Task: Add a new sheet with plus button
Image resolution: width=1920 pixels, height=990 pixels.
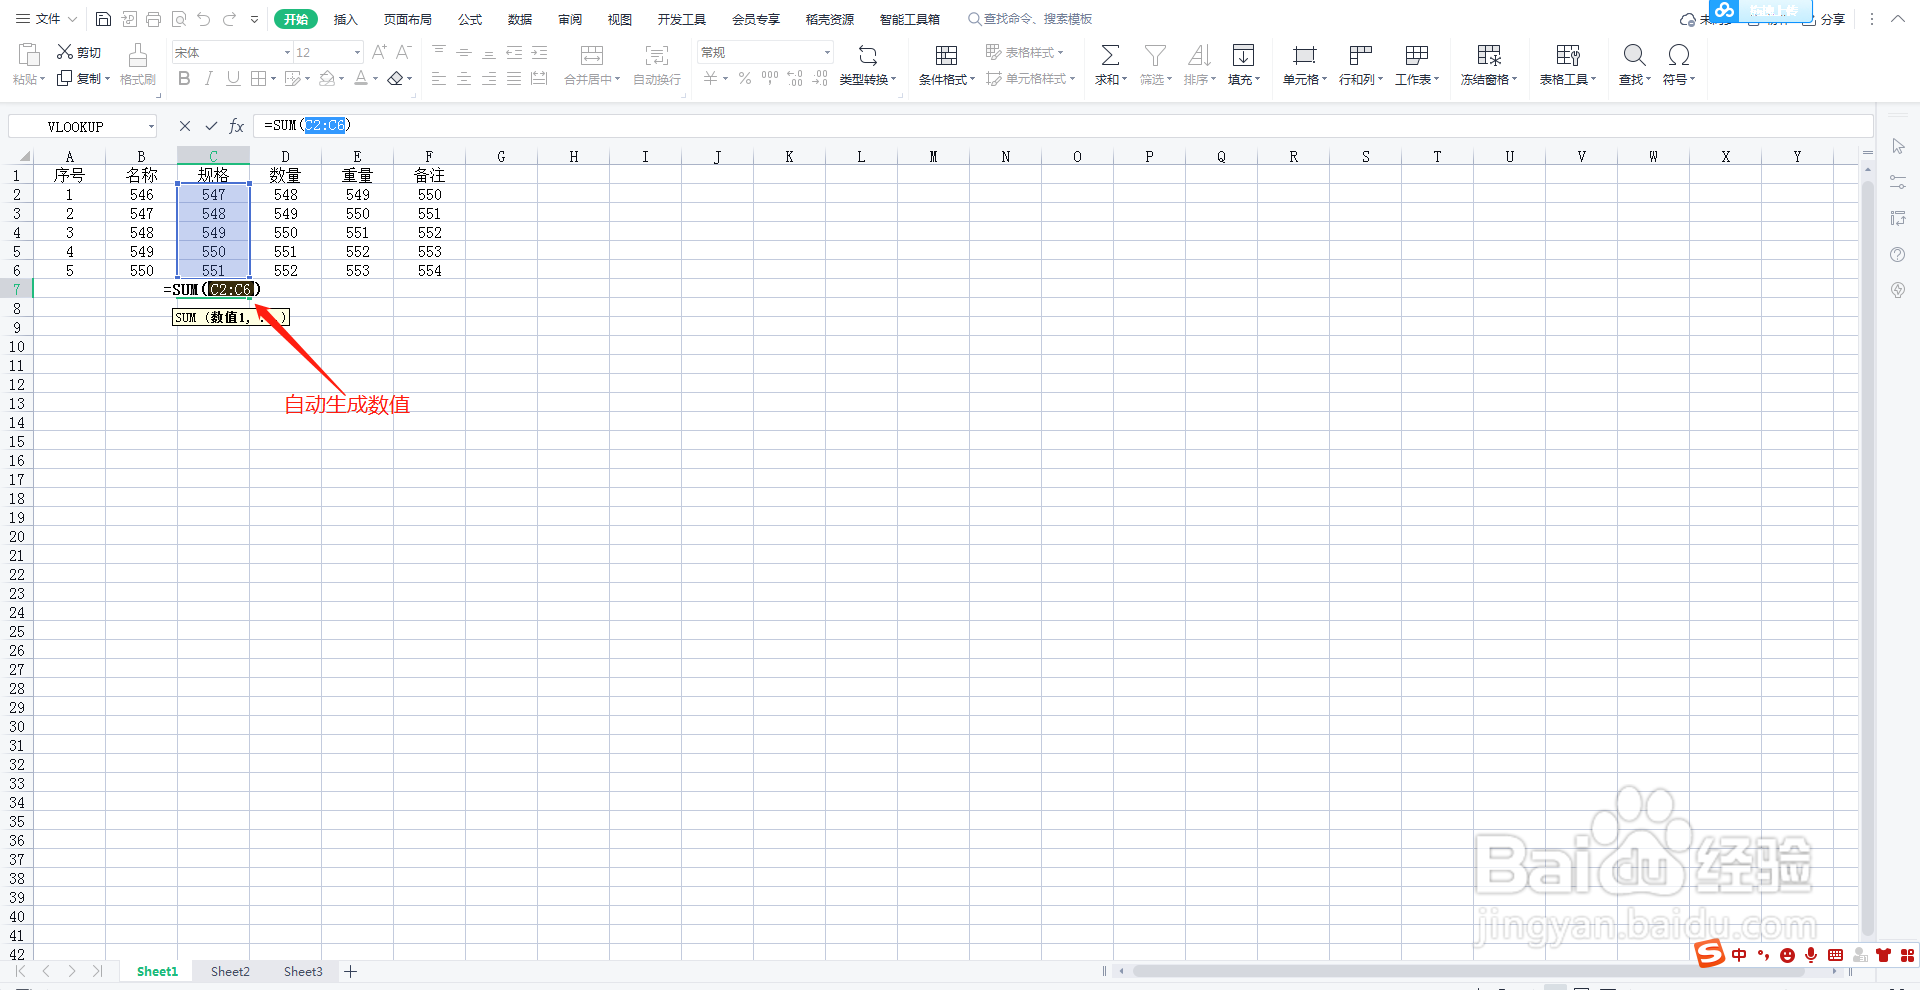Action: click(x=351, y=971)
